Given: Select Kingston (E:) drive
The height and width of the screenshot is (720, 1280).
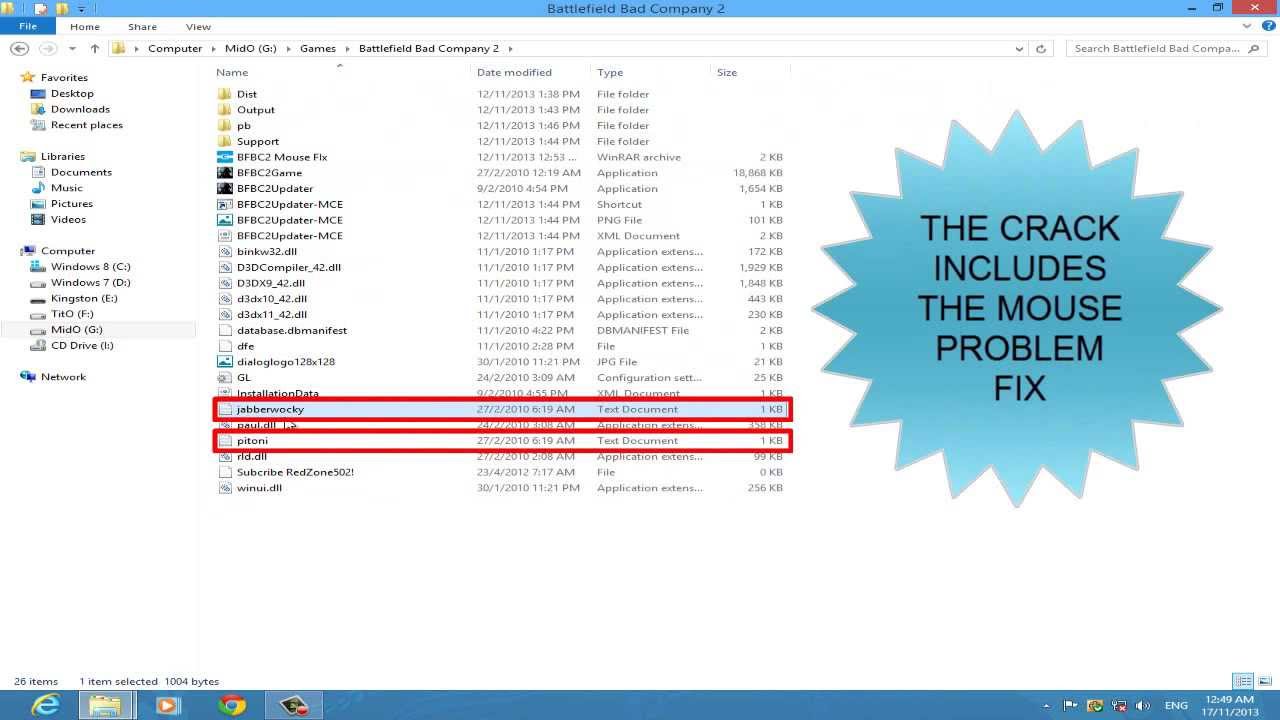Looking at the screenshot, I should [x=83, y=298].
